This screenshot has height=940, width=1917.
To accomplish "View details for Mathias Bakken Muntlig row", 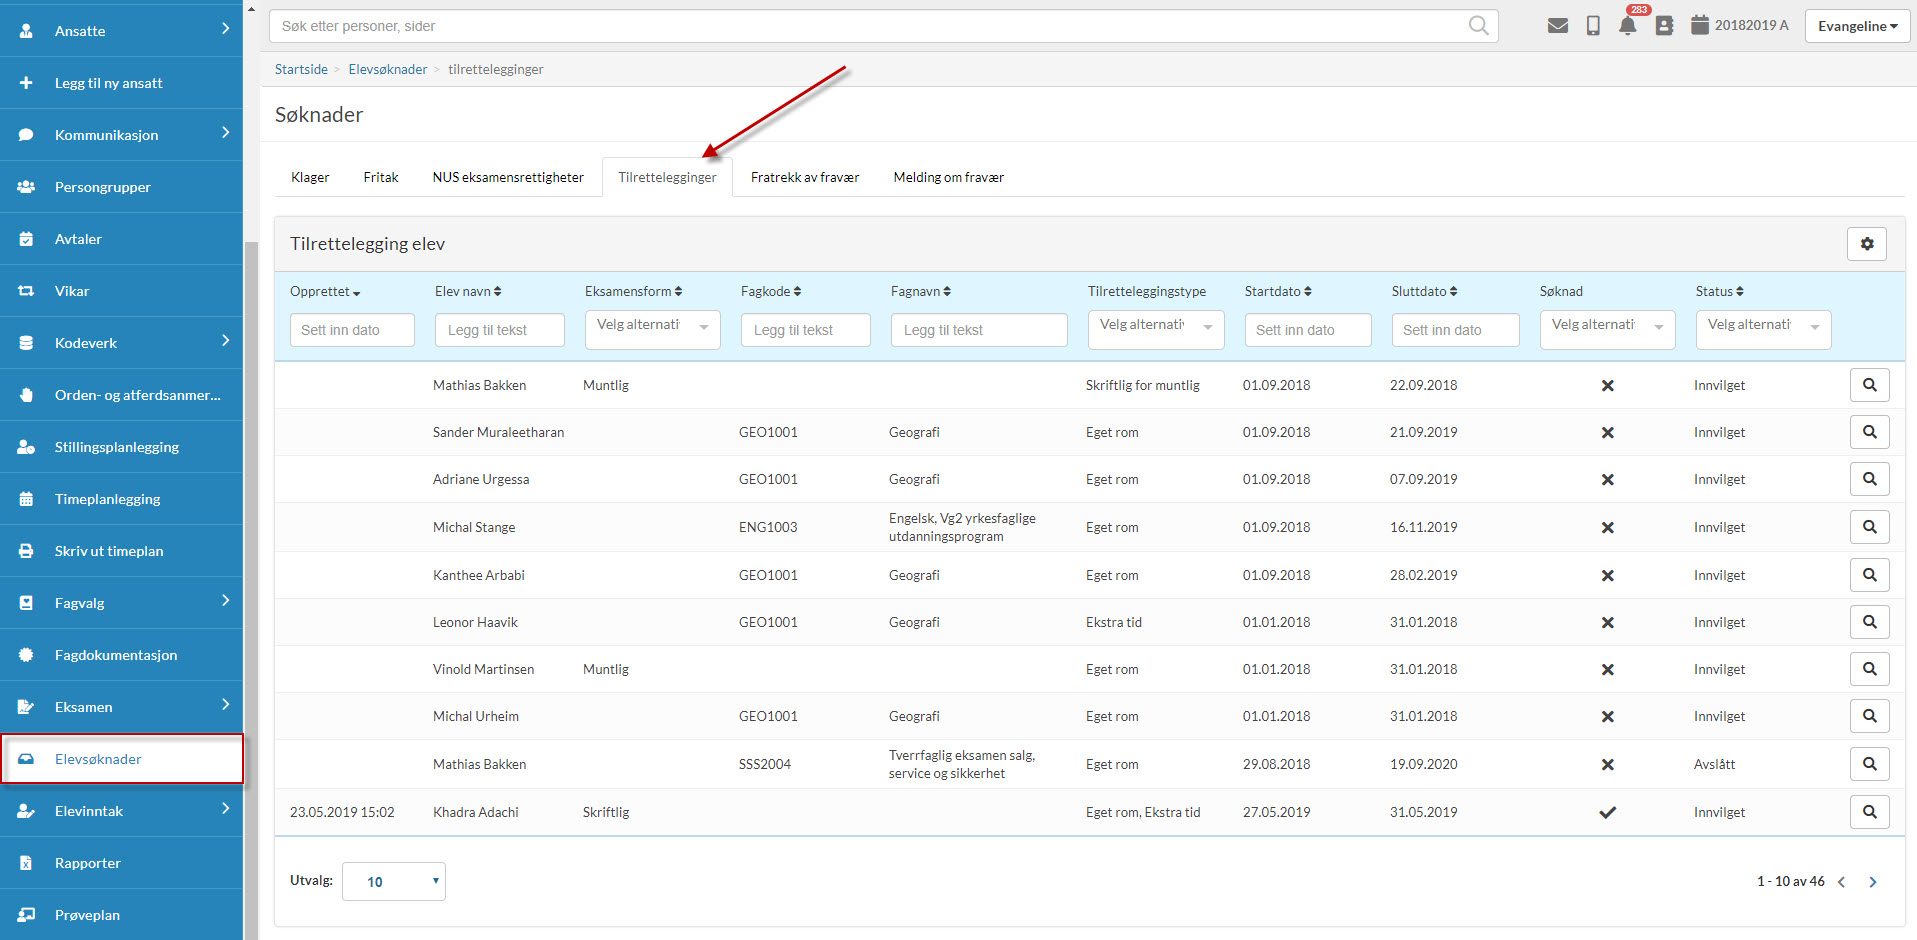I will [x=1869, y=385].
